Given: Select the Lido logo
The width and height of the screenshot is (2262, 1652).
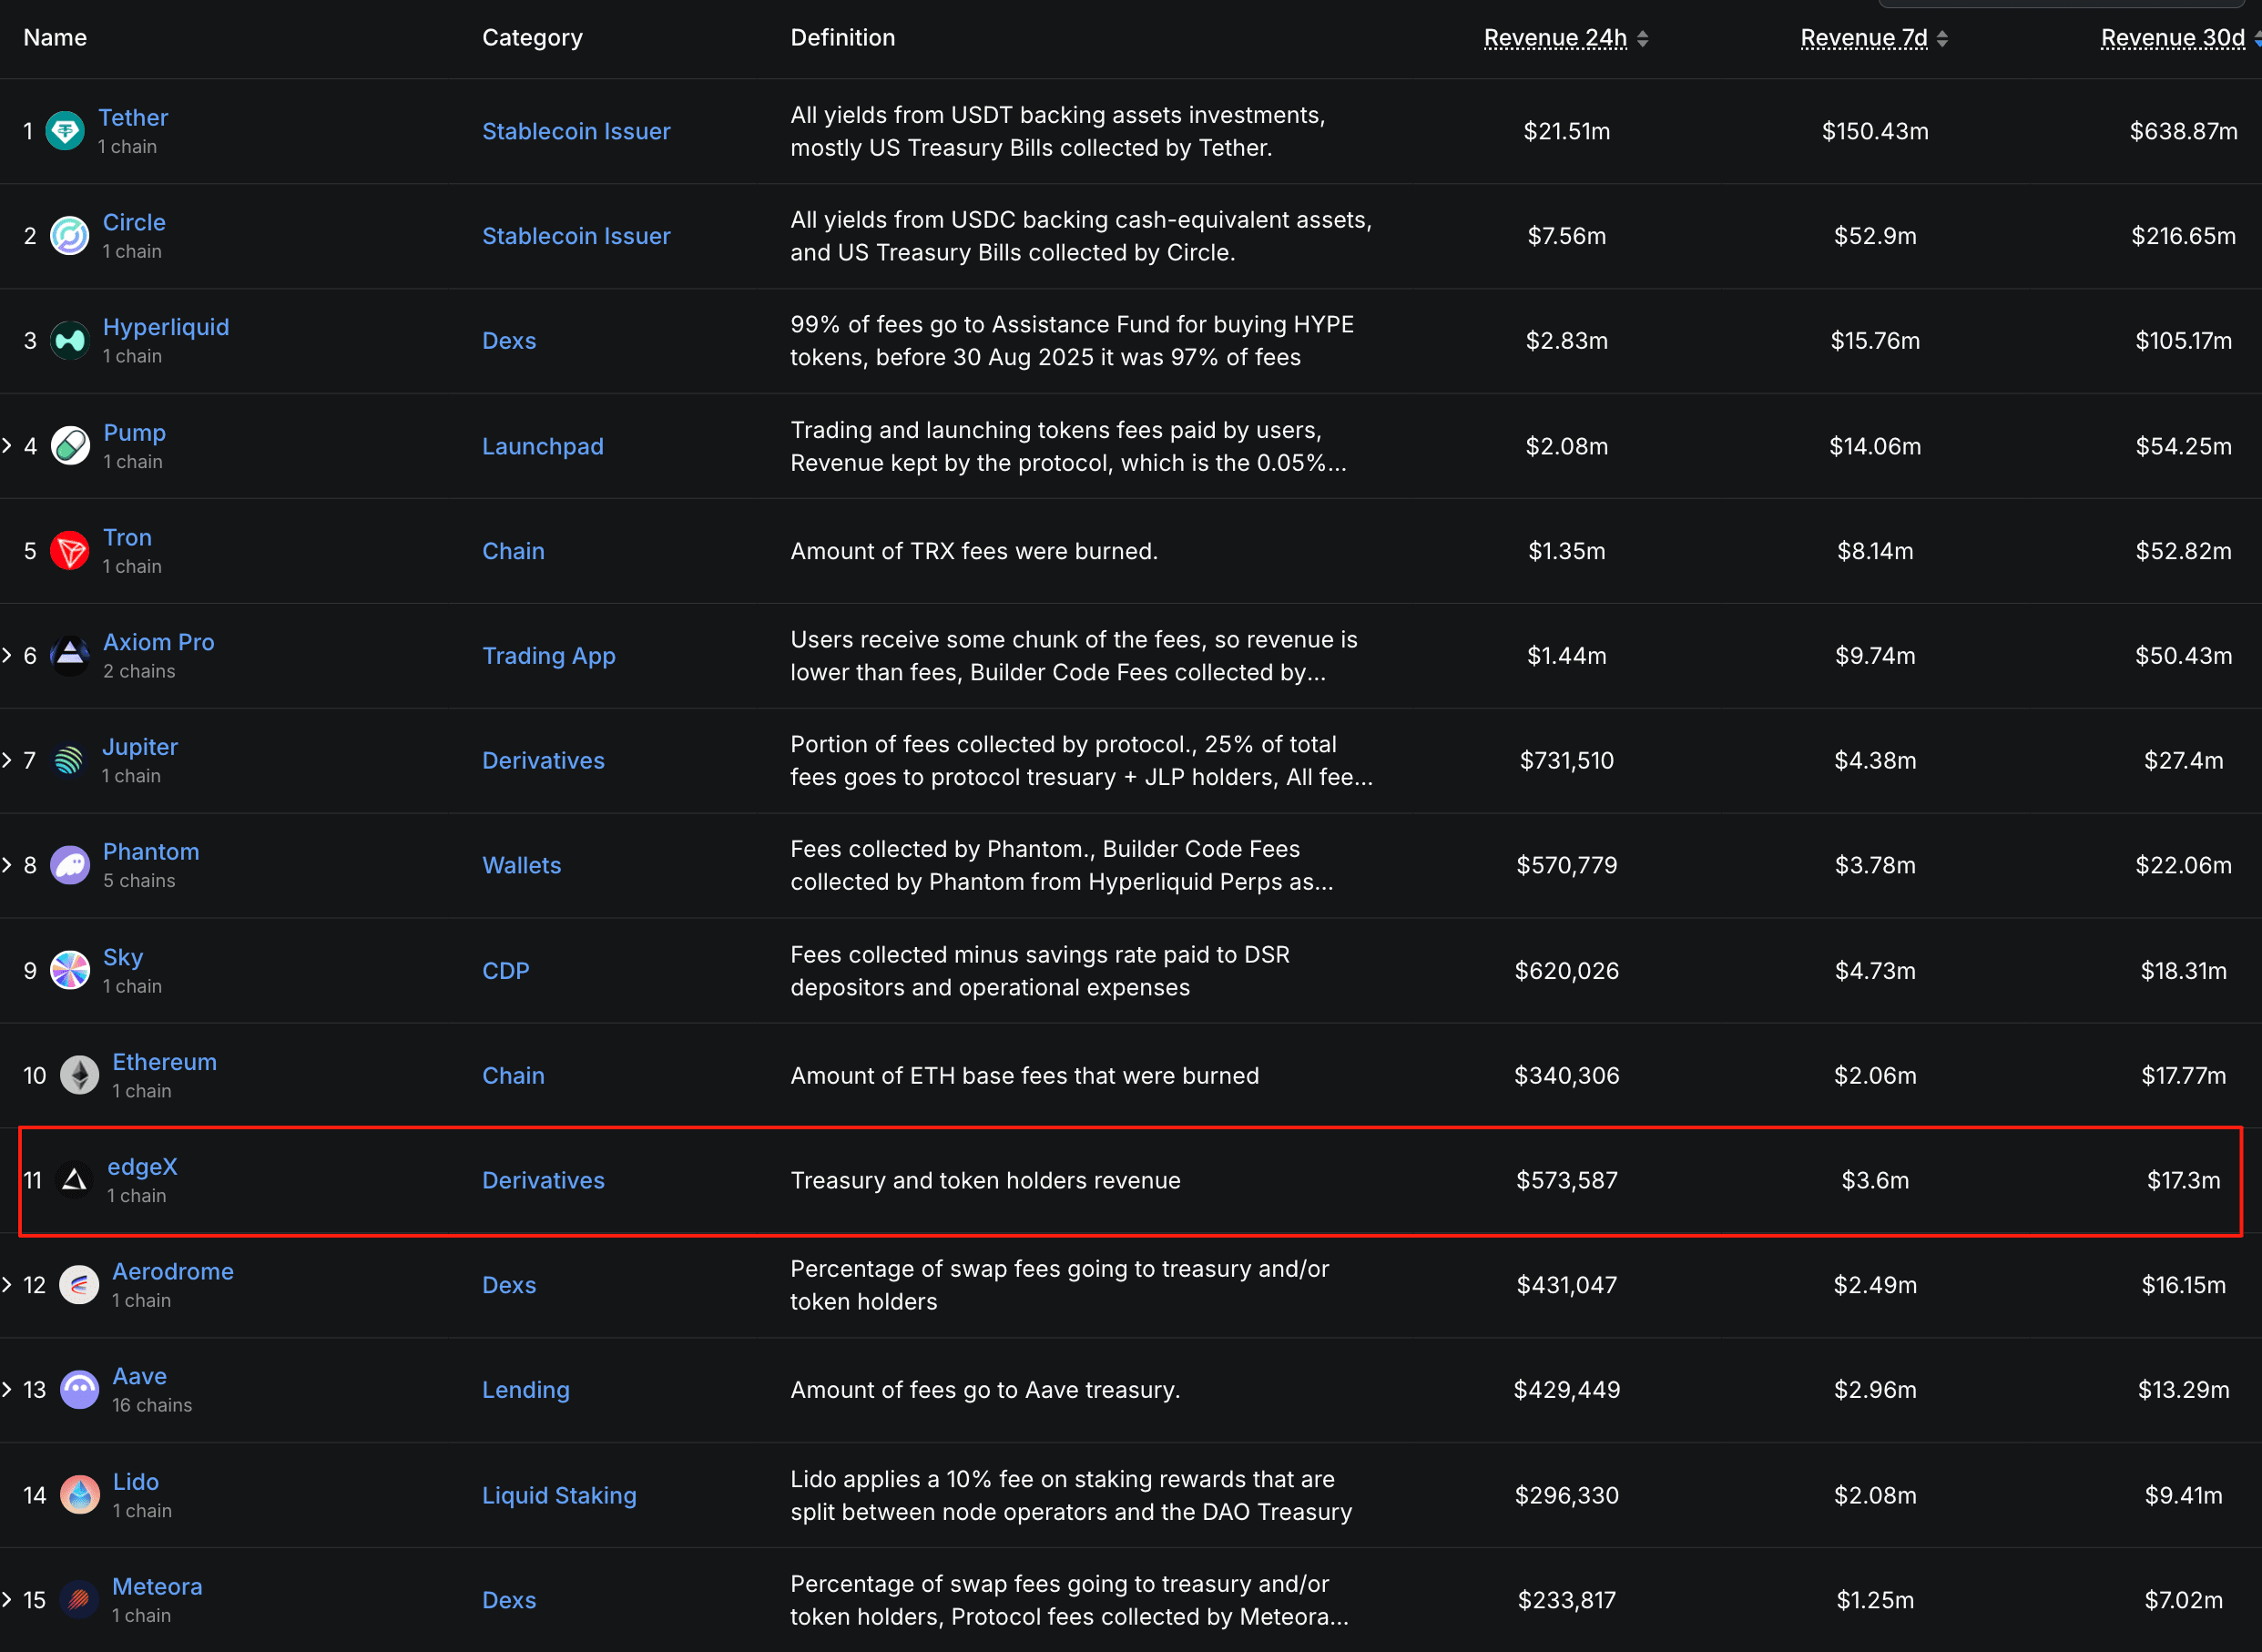Looking at the screenshot, I should click(79, 1494).
